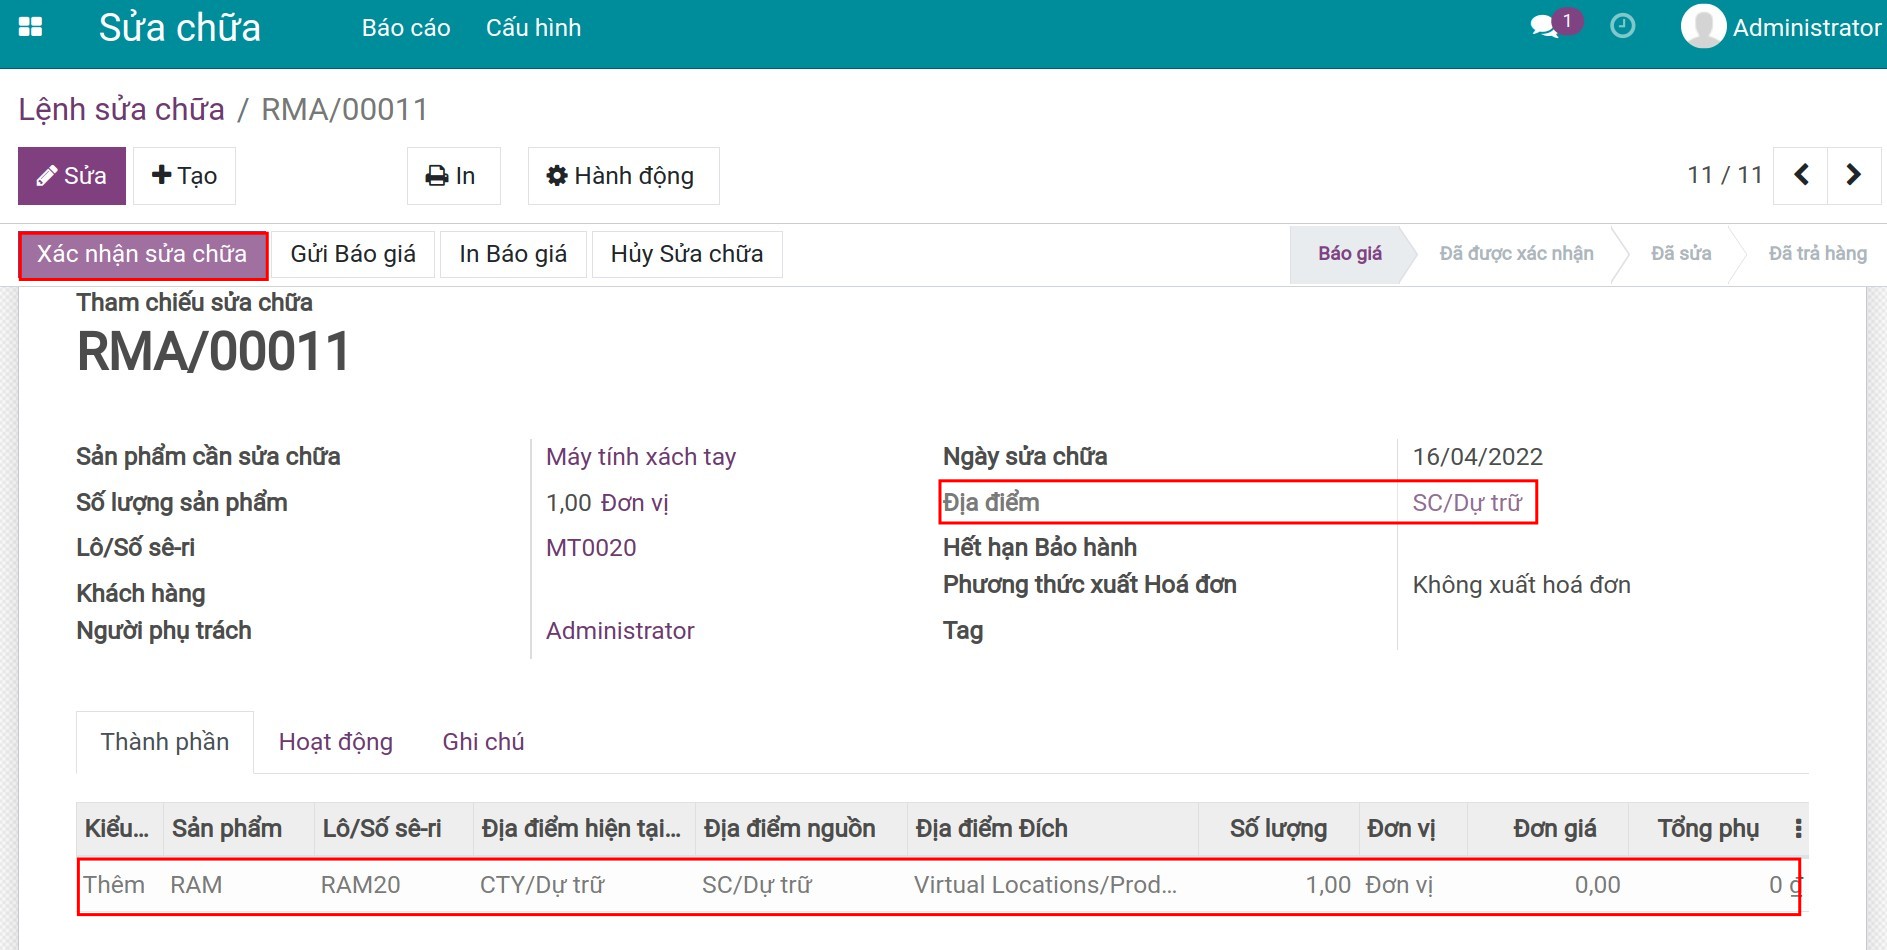Click the 11 / 11 pager counter

tap(1725, 175)
